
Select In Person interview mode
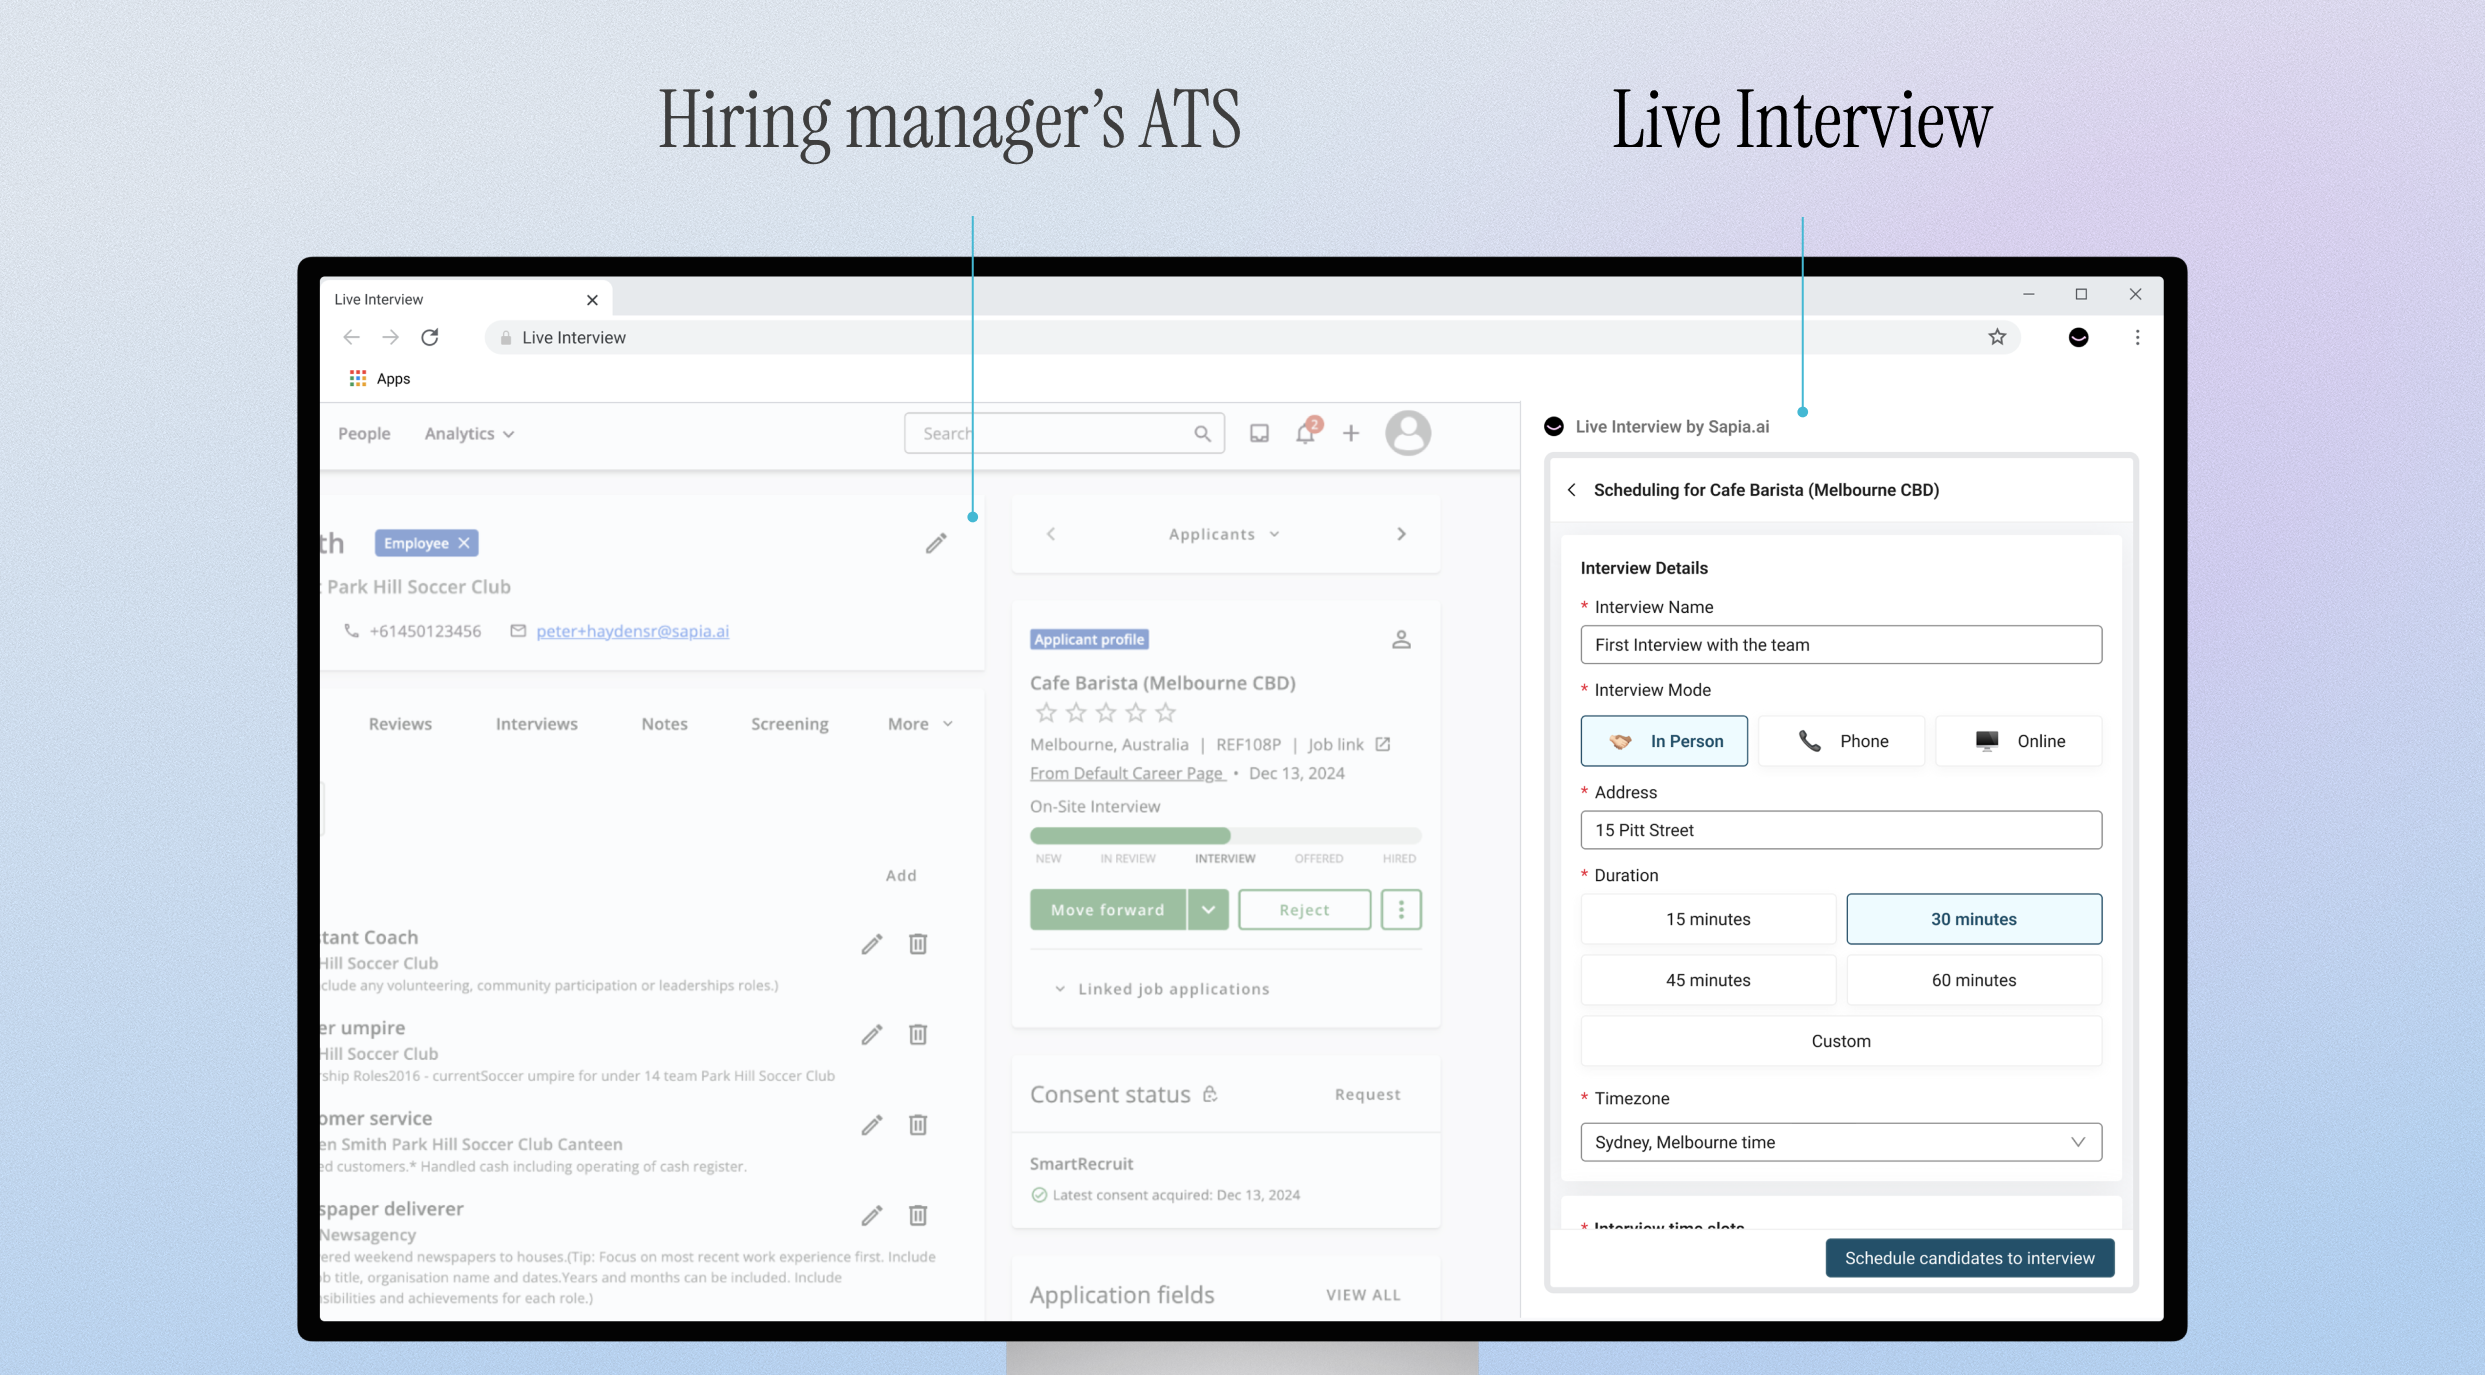point(1664,741)
